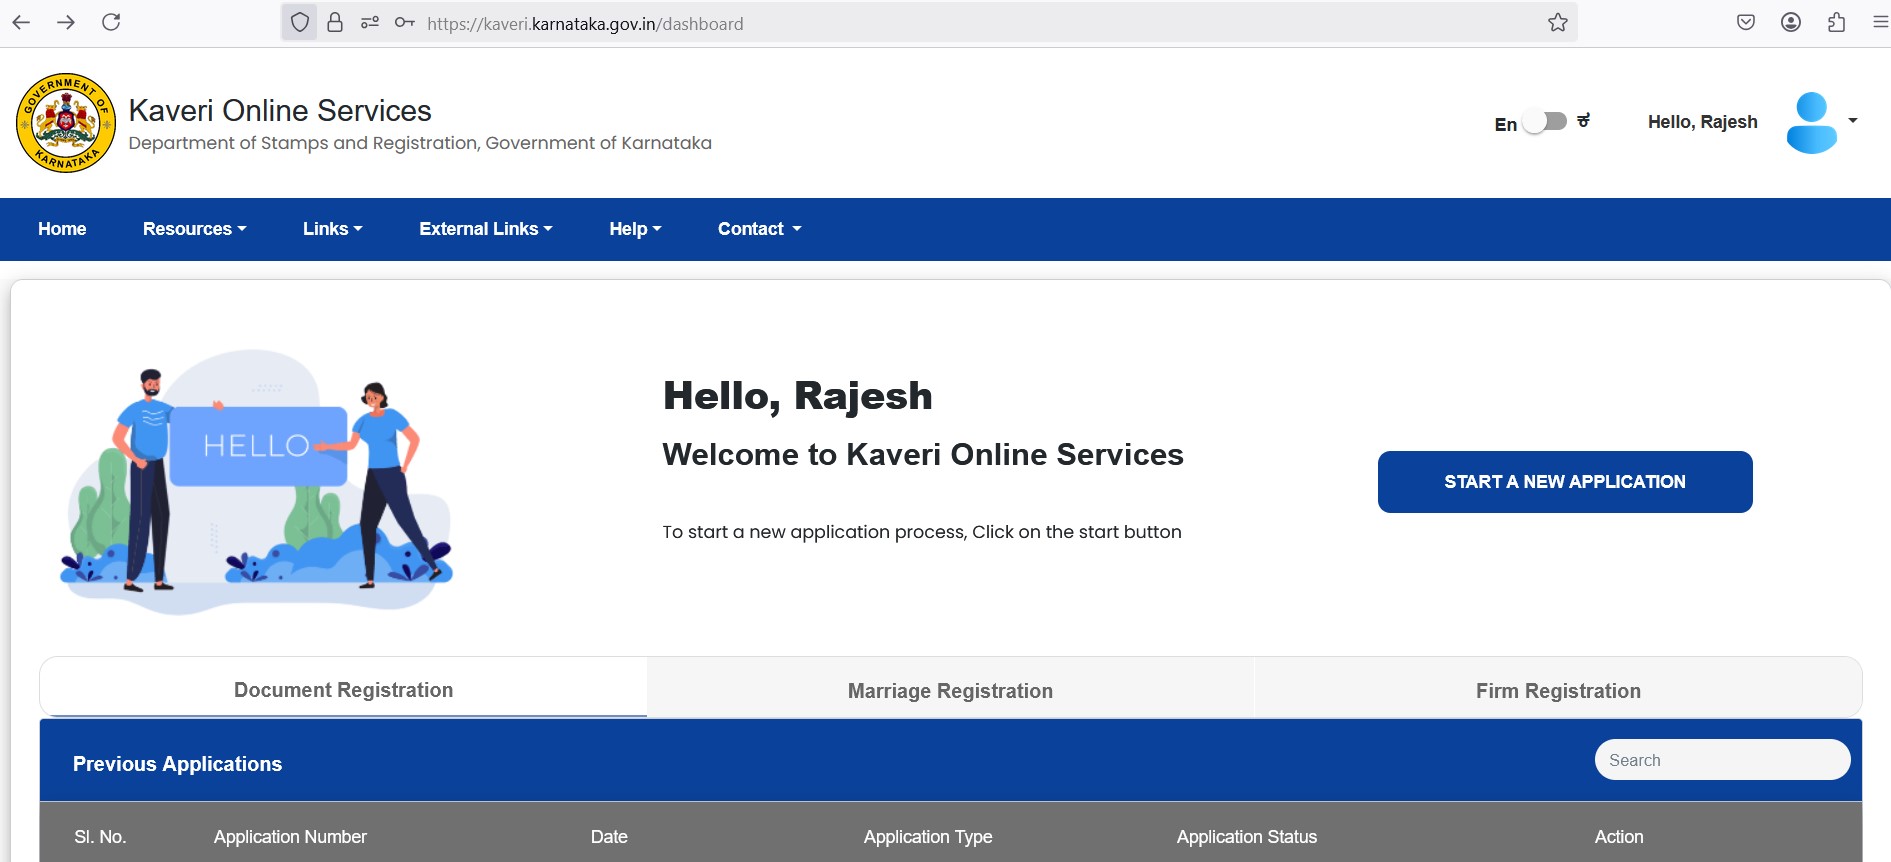Expand the Resources menu
Image resolution: width=1891 pixels, height=862 pixels.
(194, 229)
